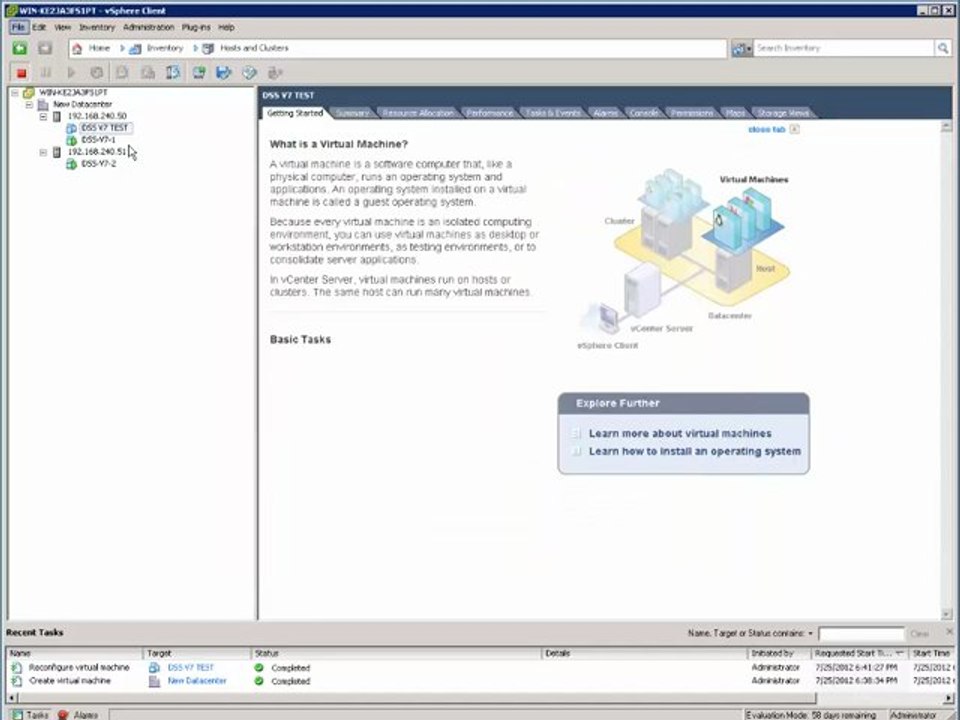Open the Name, Target or Status filter dropdown

pos(810,634)
